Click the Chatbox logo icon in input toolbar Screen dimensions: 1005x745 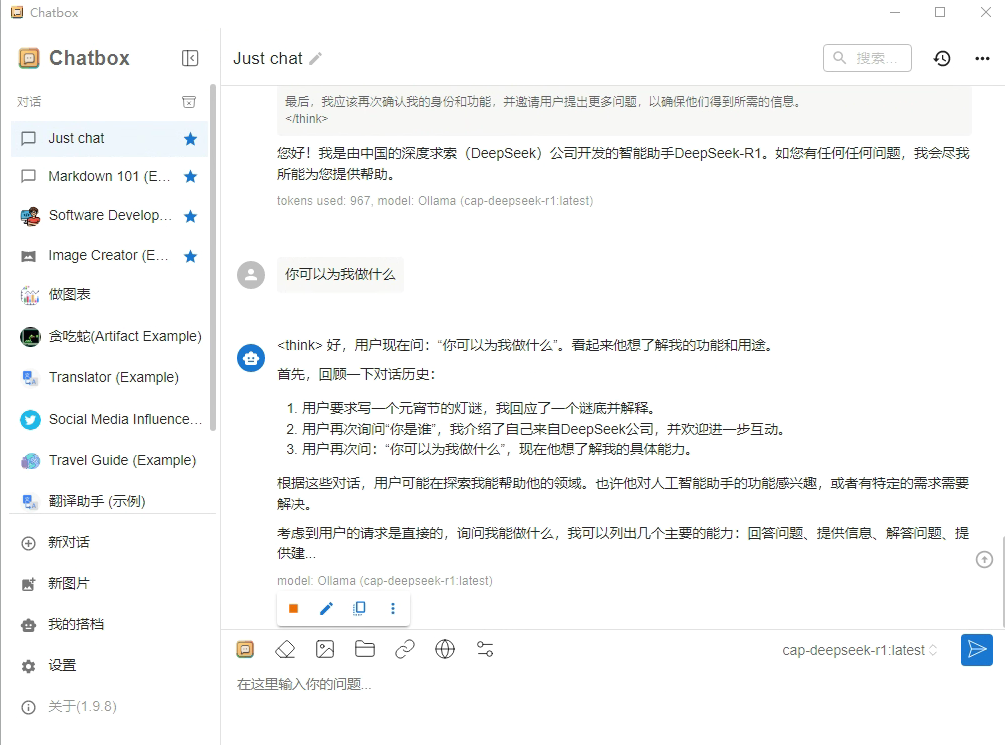click(x=245, y=649)
